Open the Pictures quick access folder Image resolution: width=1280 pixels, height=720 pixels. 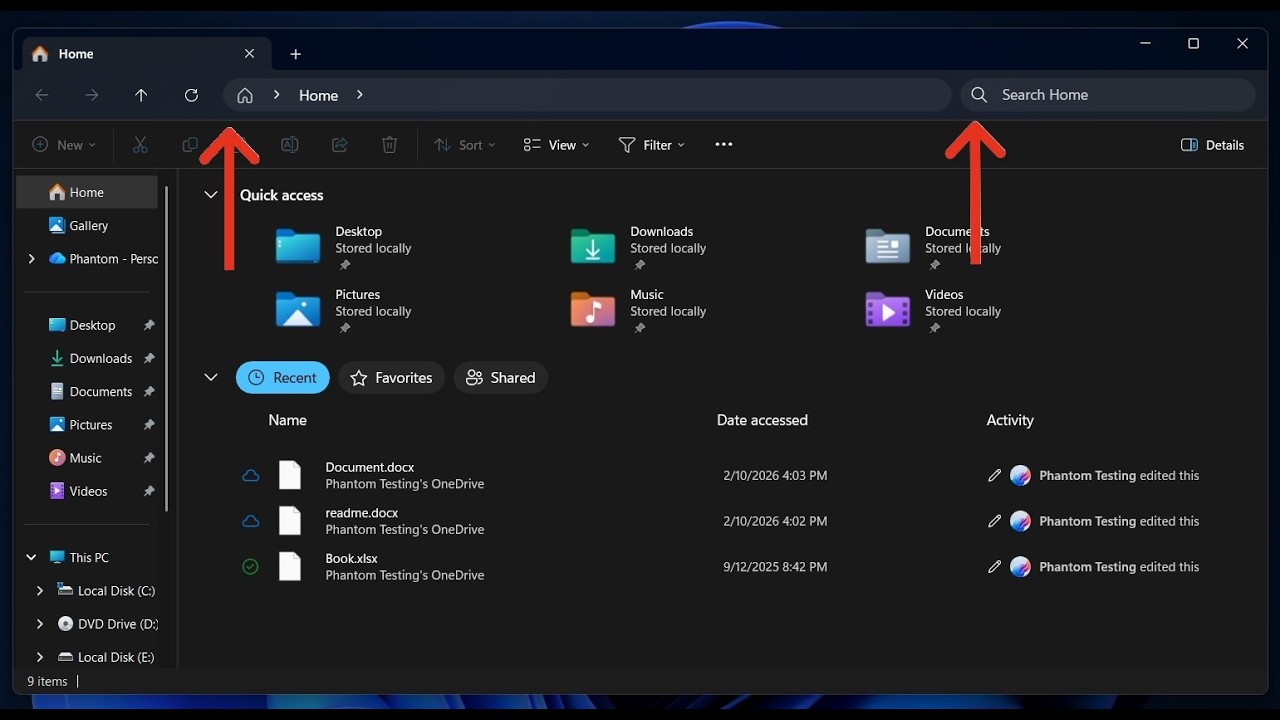click(343, 310)
